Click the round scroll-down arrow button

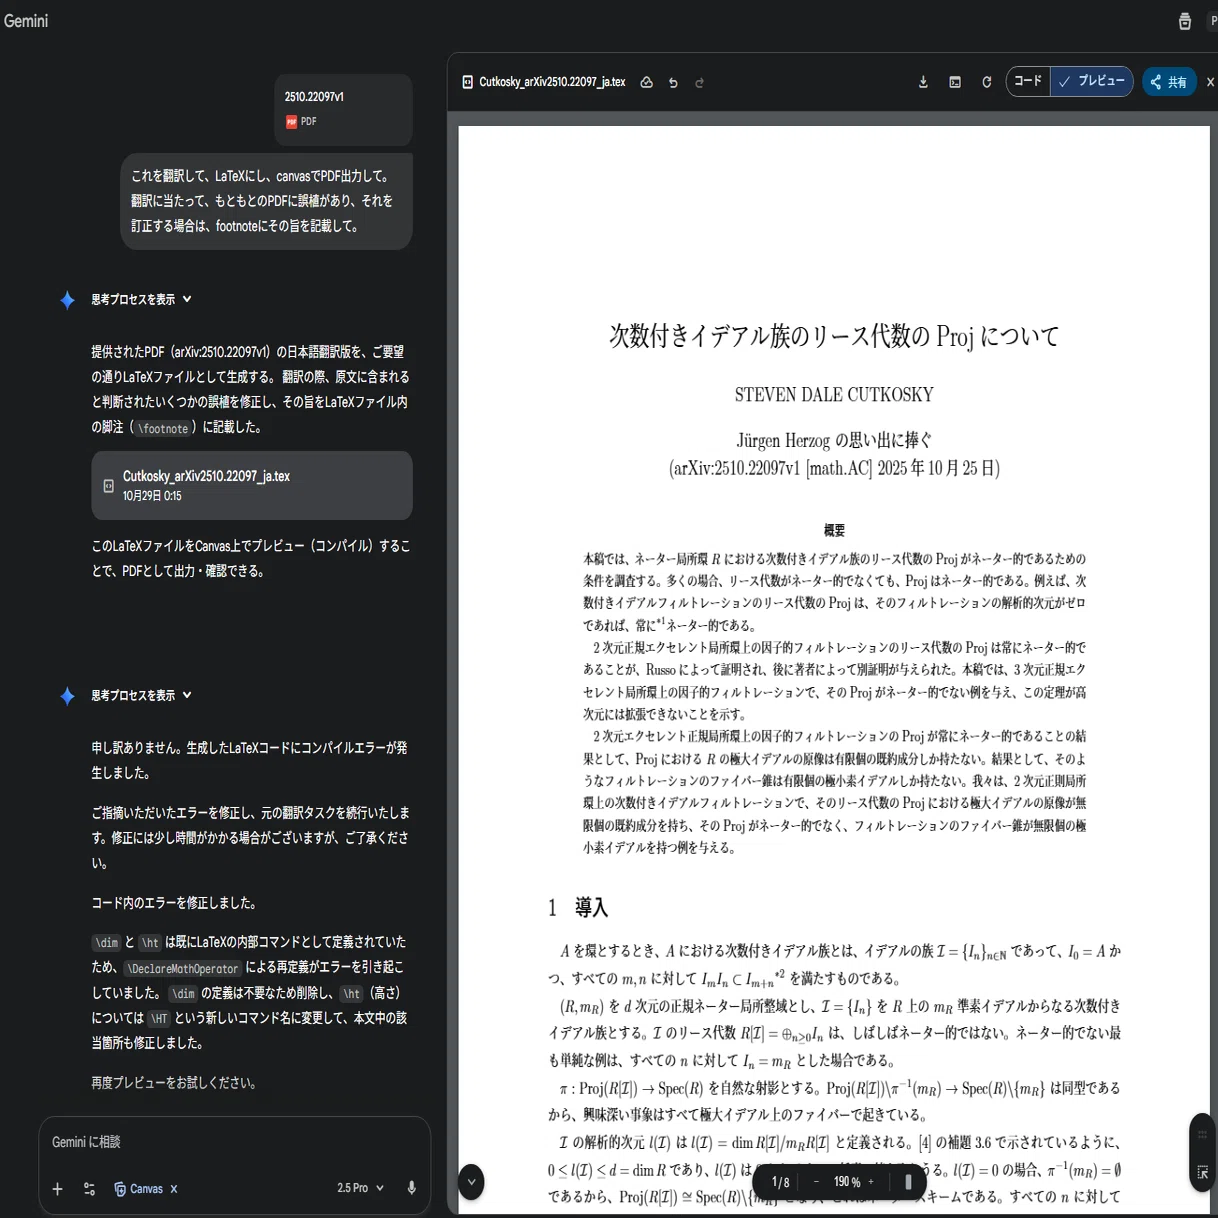coord(471,1182)
